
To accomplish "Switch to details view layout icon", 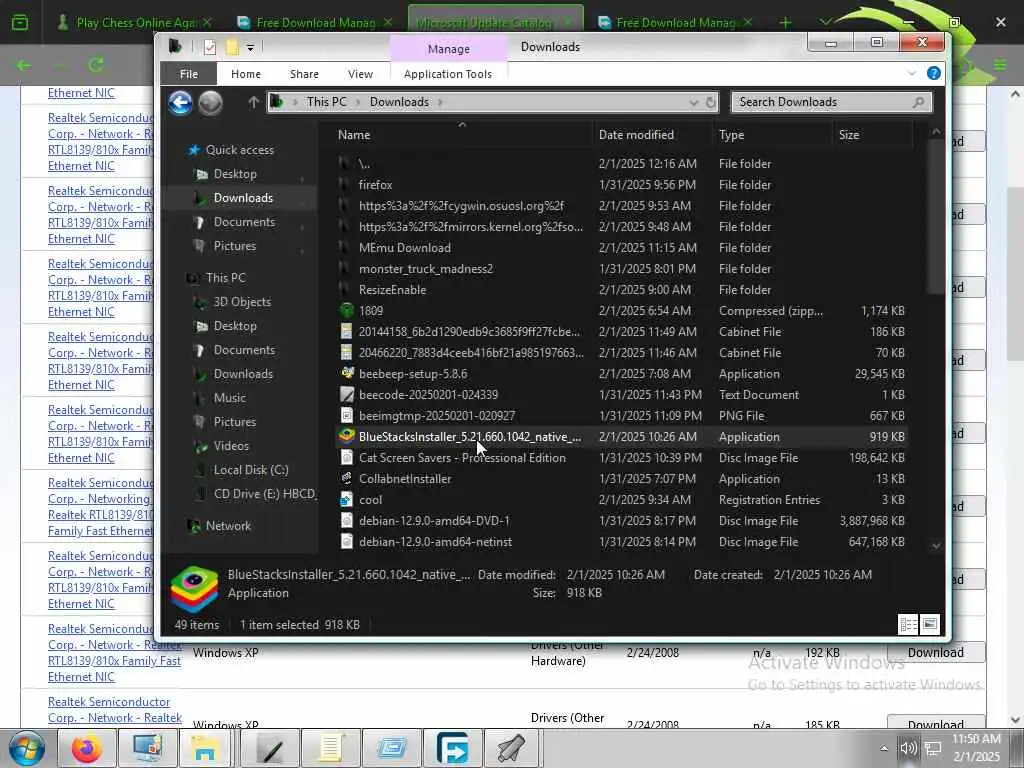I will click(x=908, y=624).
